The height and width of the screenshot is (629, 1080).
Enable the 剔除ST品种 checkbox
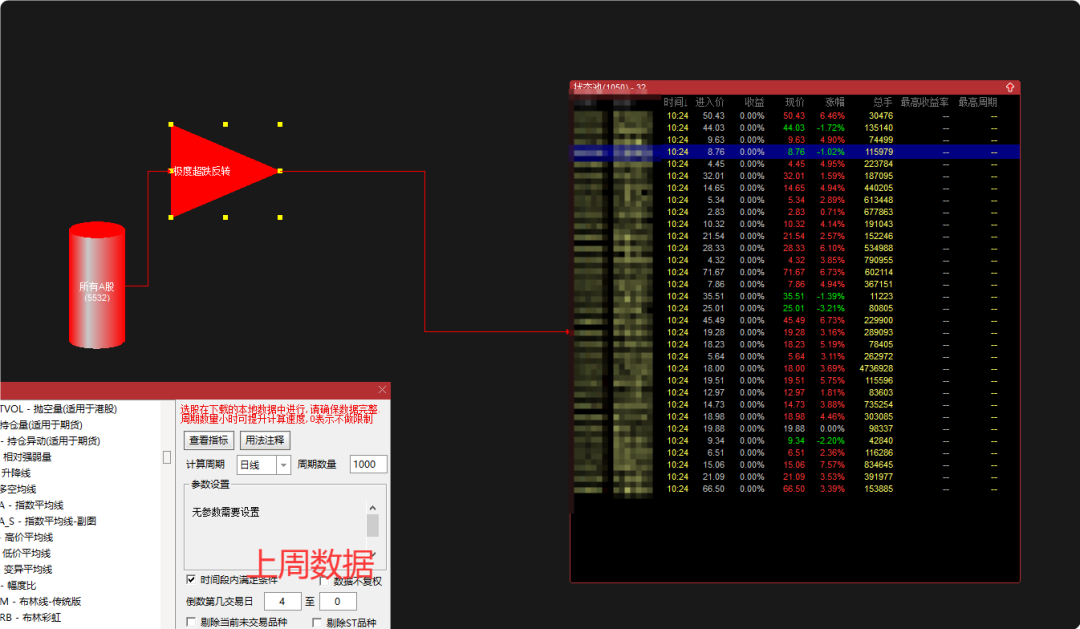click(x=317, y=623)
